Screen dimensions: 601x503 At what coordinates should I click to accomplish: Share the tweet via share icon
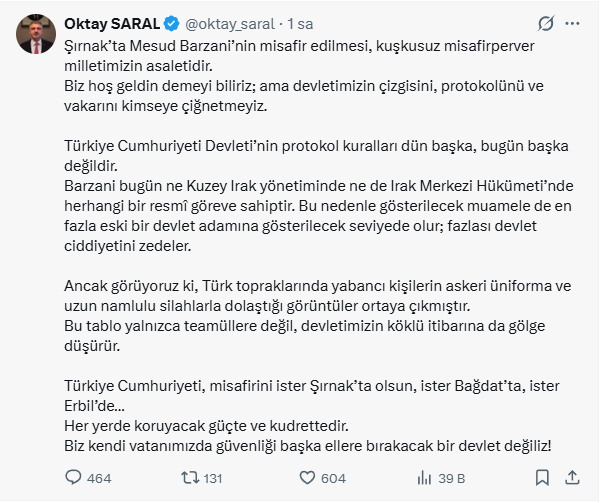(575, 478)
